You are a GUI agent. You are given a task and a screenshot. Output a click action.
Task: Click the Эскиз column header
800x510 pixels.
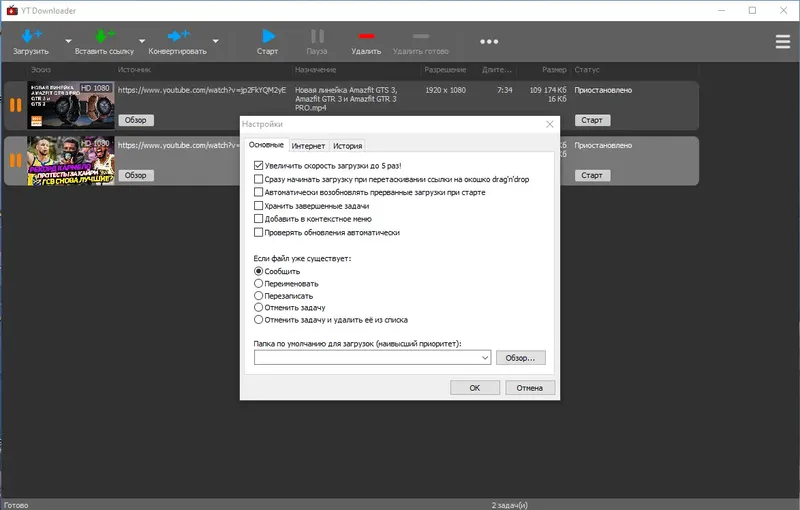pos(41,69)
